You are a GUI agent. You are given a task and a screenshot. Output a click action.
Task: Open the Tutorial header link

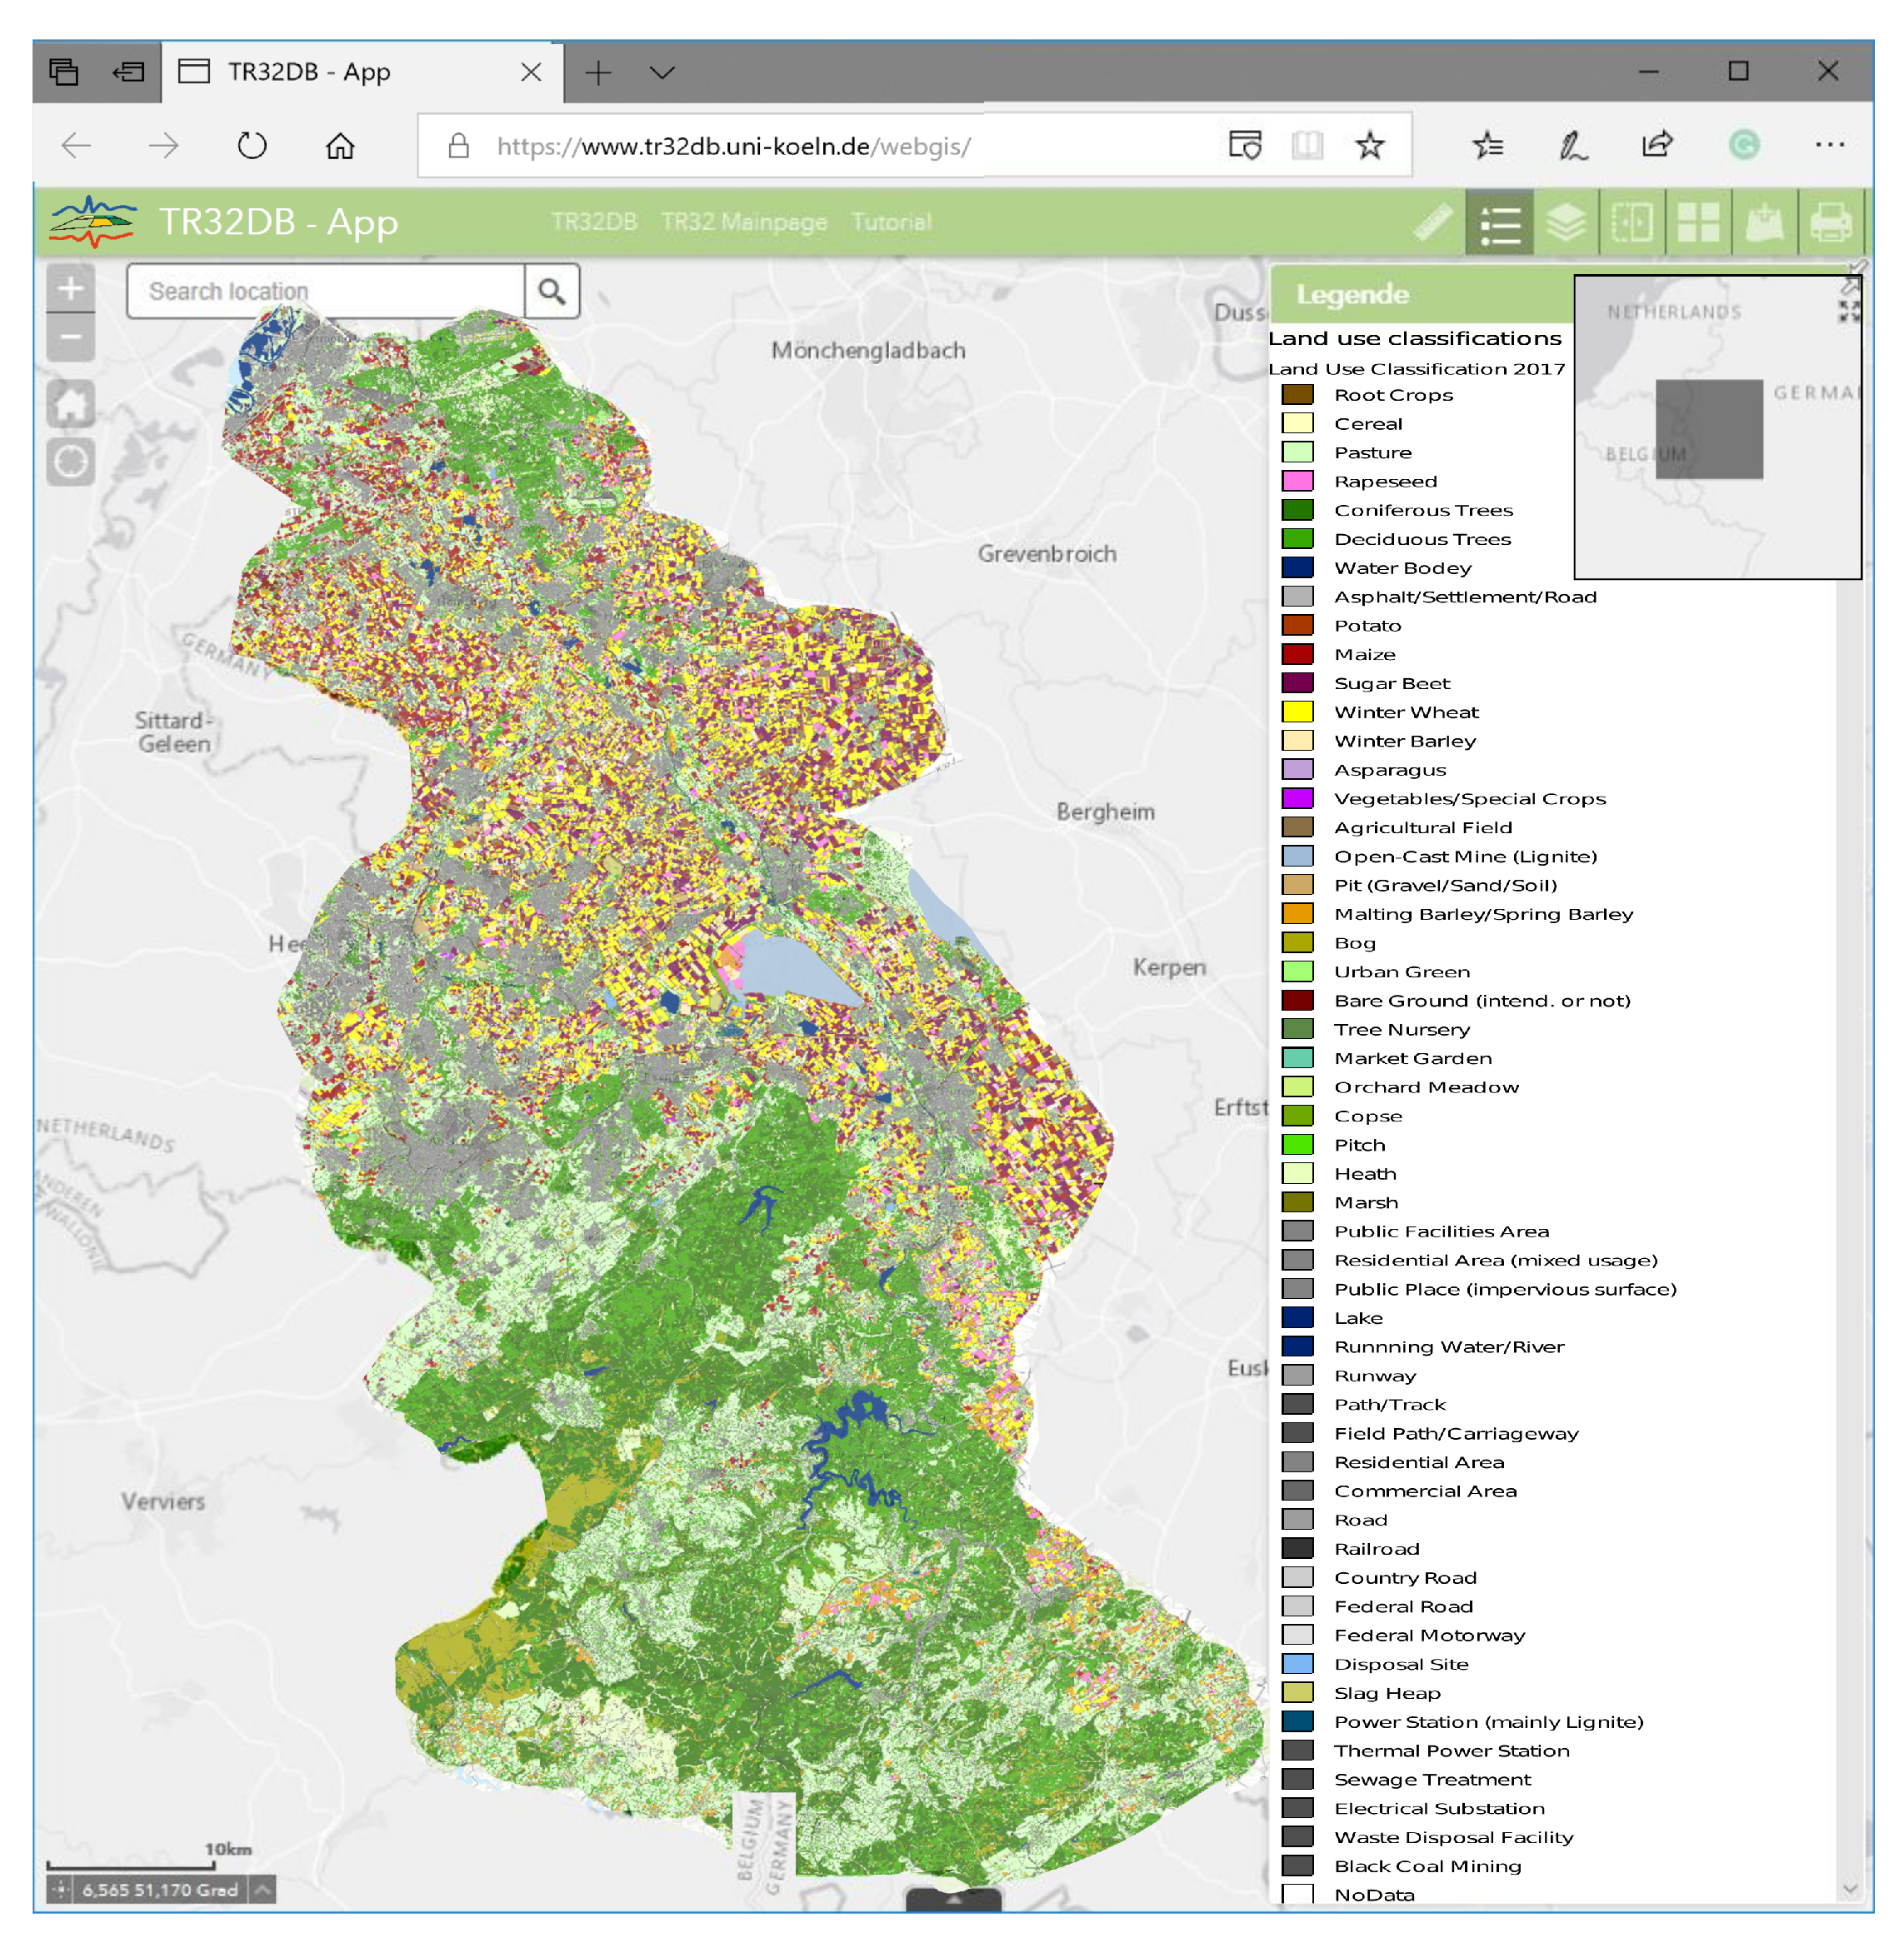coord(891,222)
